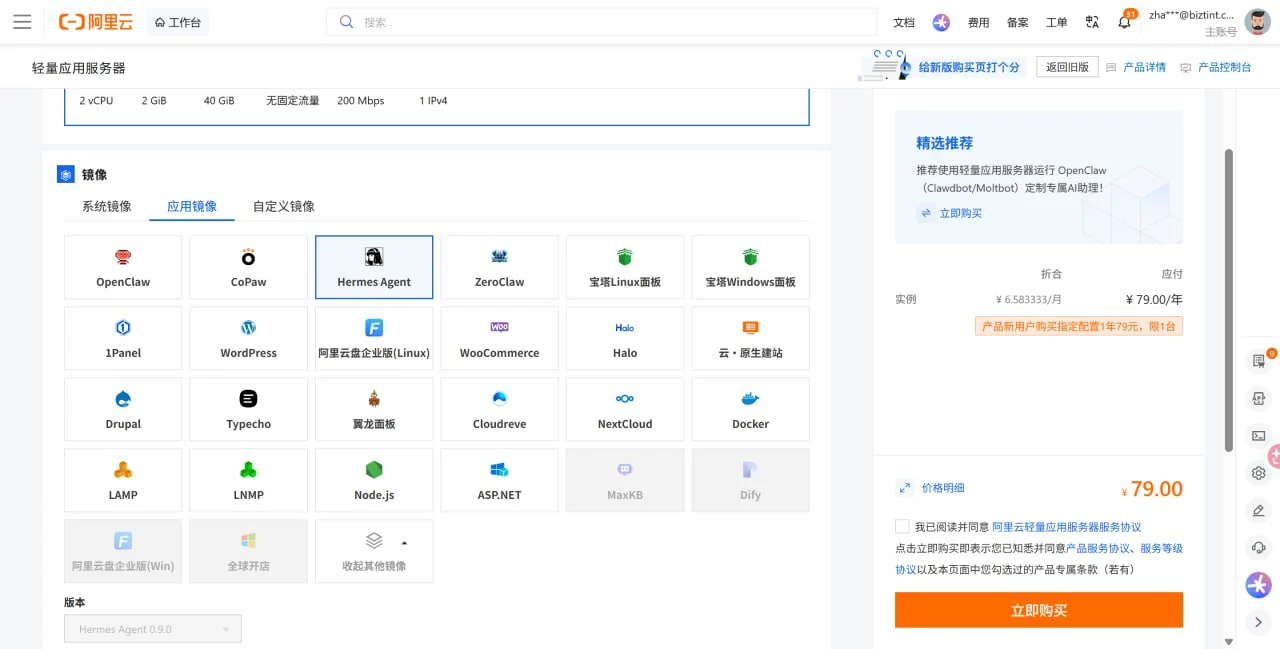Switch to 应用镜像 tab

pos(192,206)
